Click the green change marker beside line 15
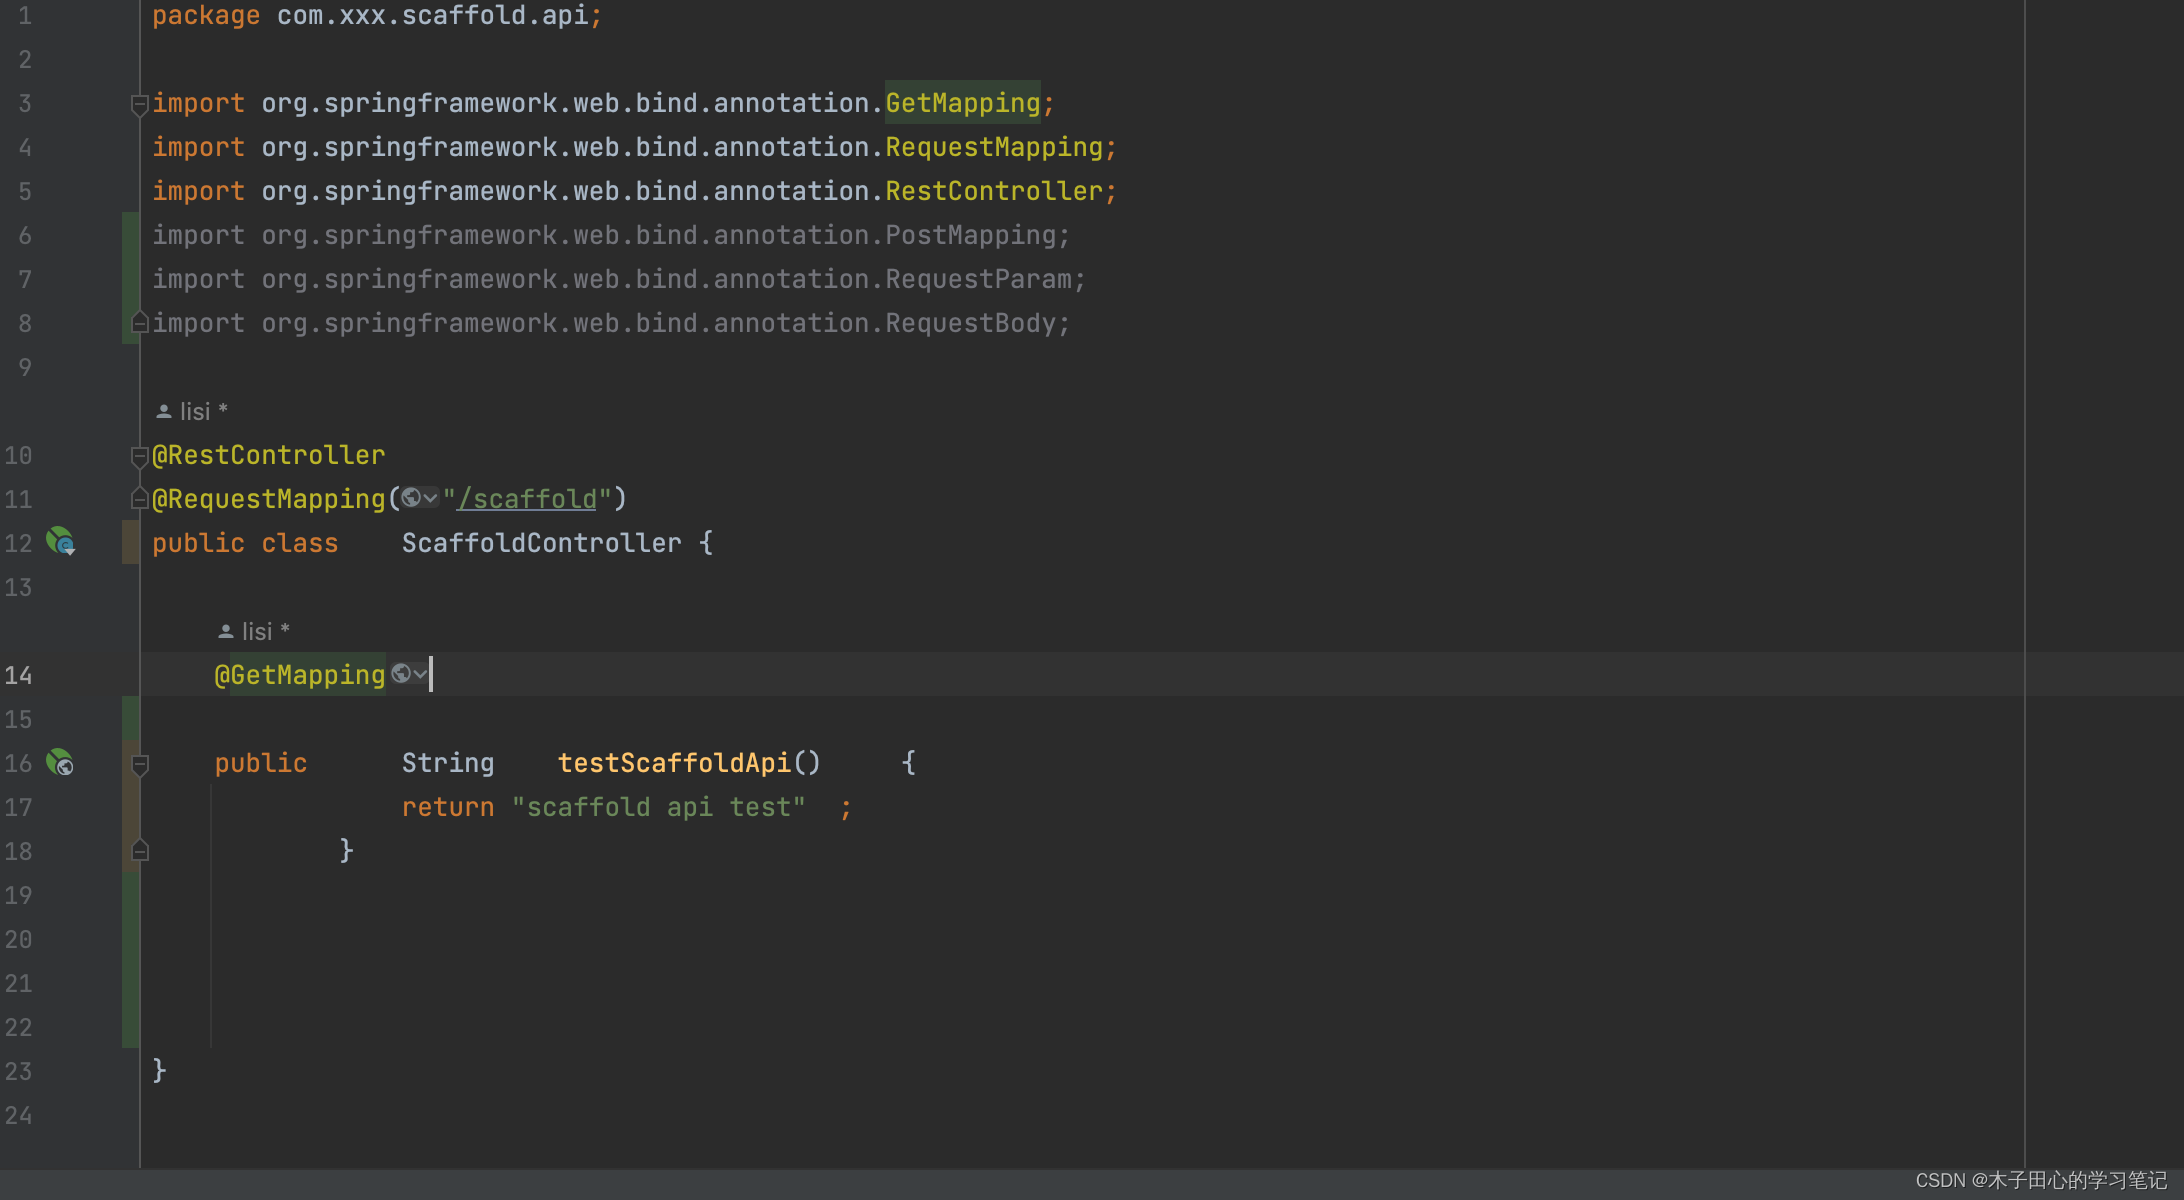Screen dimensions: 2184x1200 [x=130, y=718]
